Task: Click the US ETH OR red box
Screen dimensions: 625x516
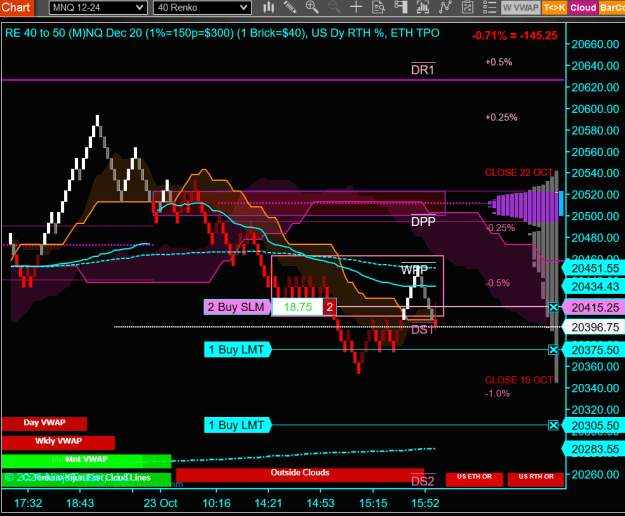Action: pyautogui.click(x=474, y=479)
